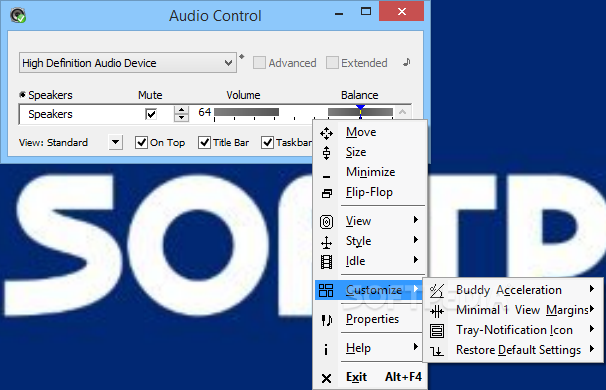Click the scroll up arrow in speakers list
Screen dimensions: 606x390
point(402,112)
